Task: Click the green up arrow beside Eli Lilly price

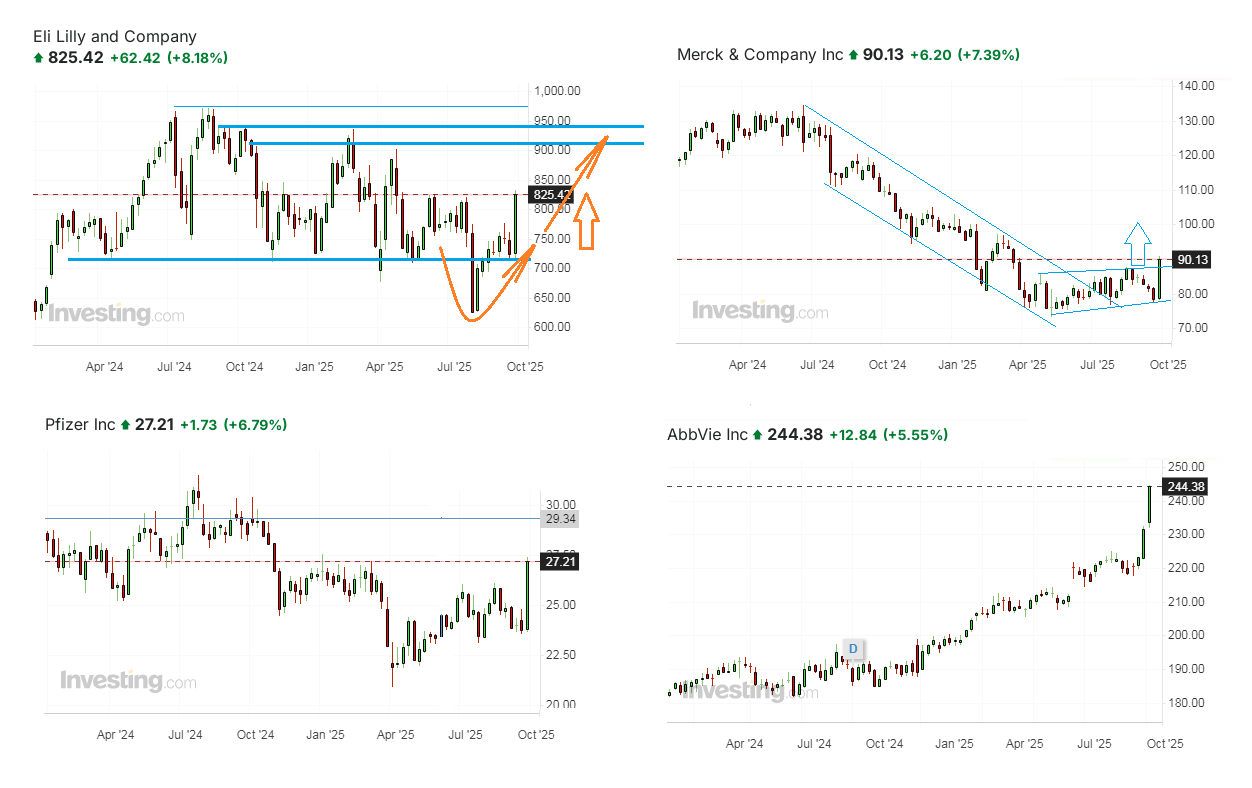Action: tap(38, 59)
